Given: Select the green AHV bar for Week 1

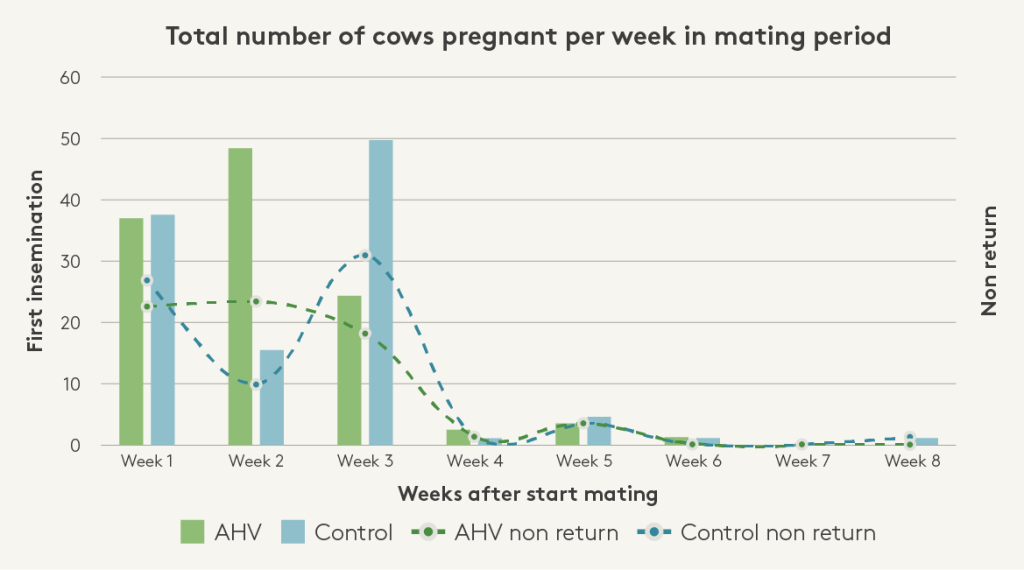Looking at the screenshot, I should [x=131, y=331].
